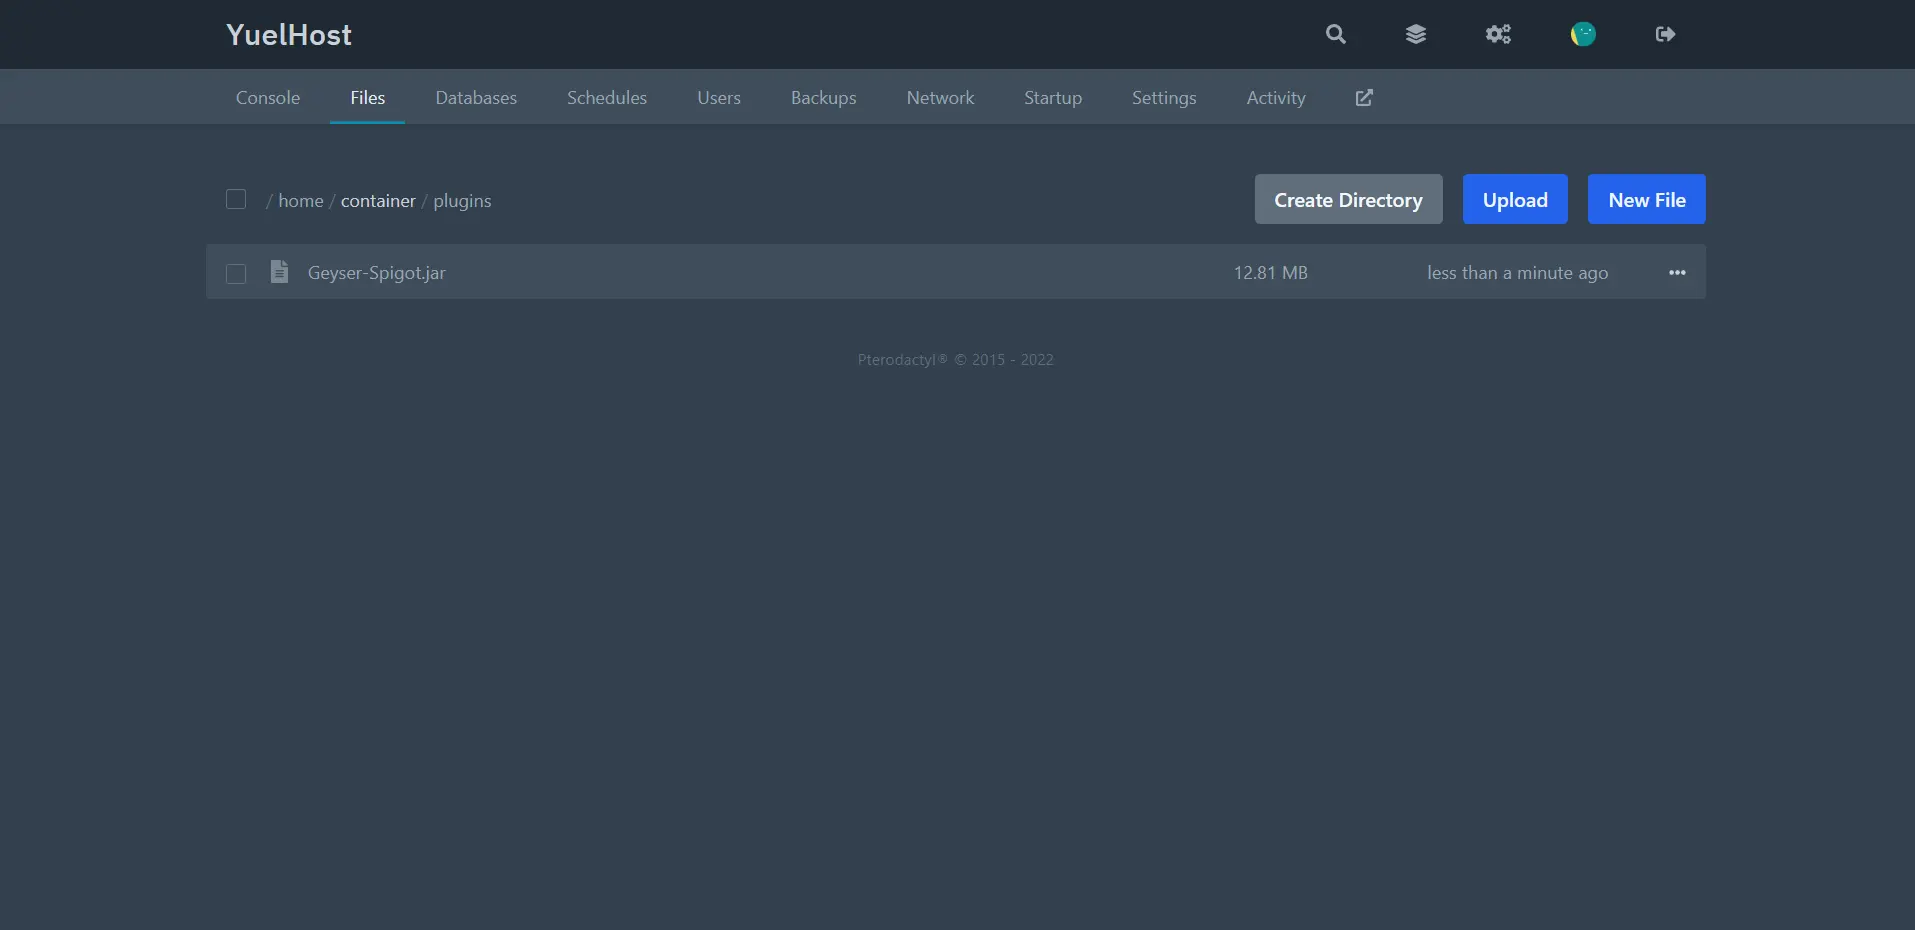Click the sign out icon
The image size is (1915, 930).
pyautogui.click(x=1665, y=34)
